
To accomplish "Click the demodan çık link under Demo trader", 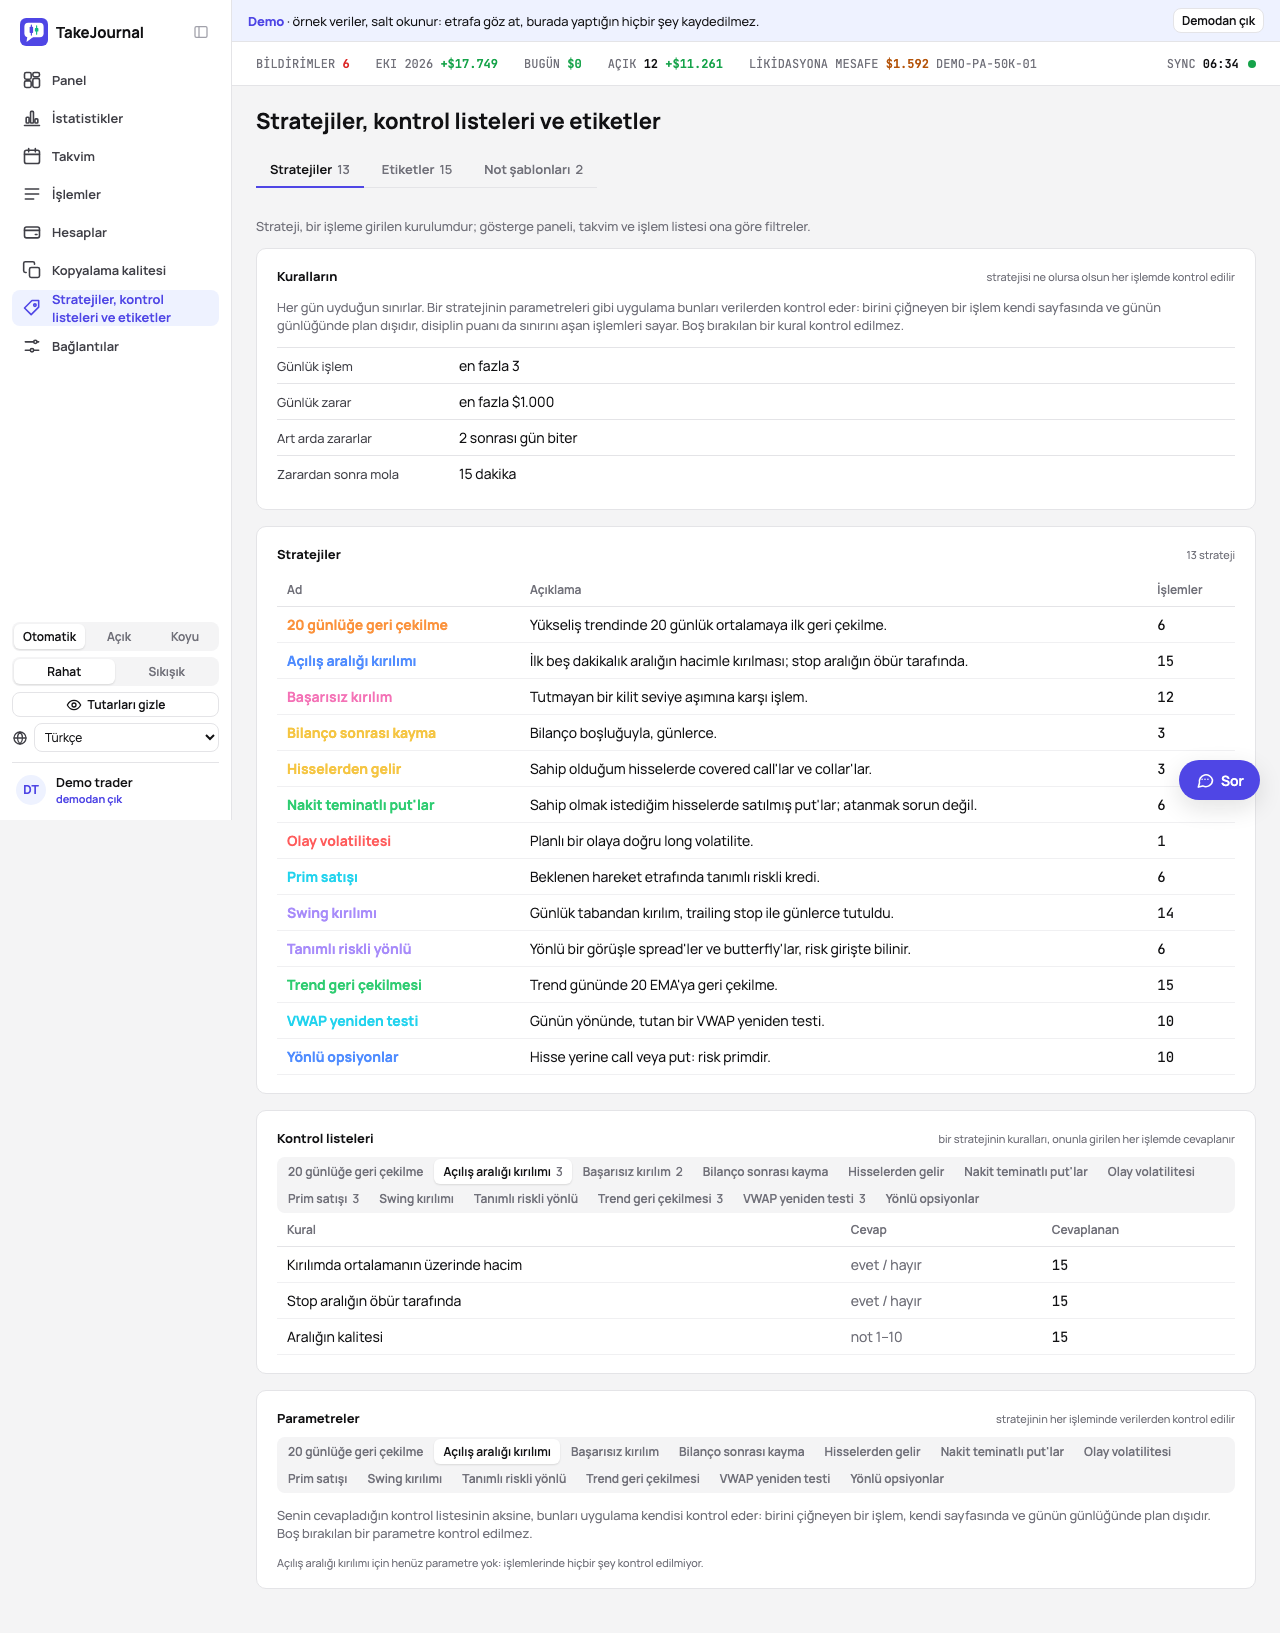I will [x=89, y=800].
